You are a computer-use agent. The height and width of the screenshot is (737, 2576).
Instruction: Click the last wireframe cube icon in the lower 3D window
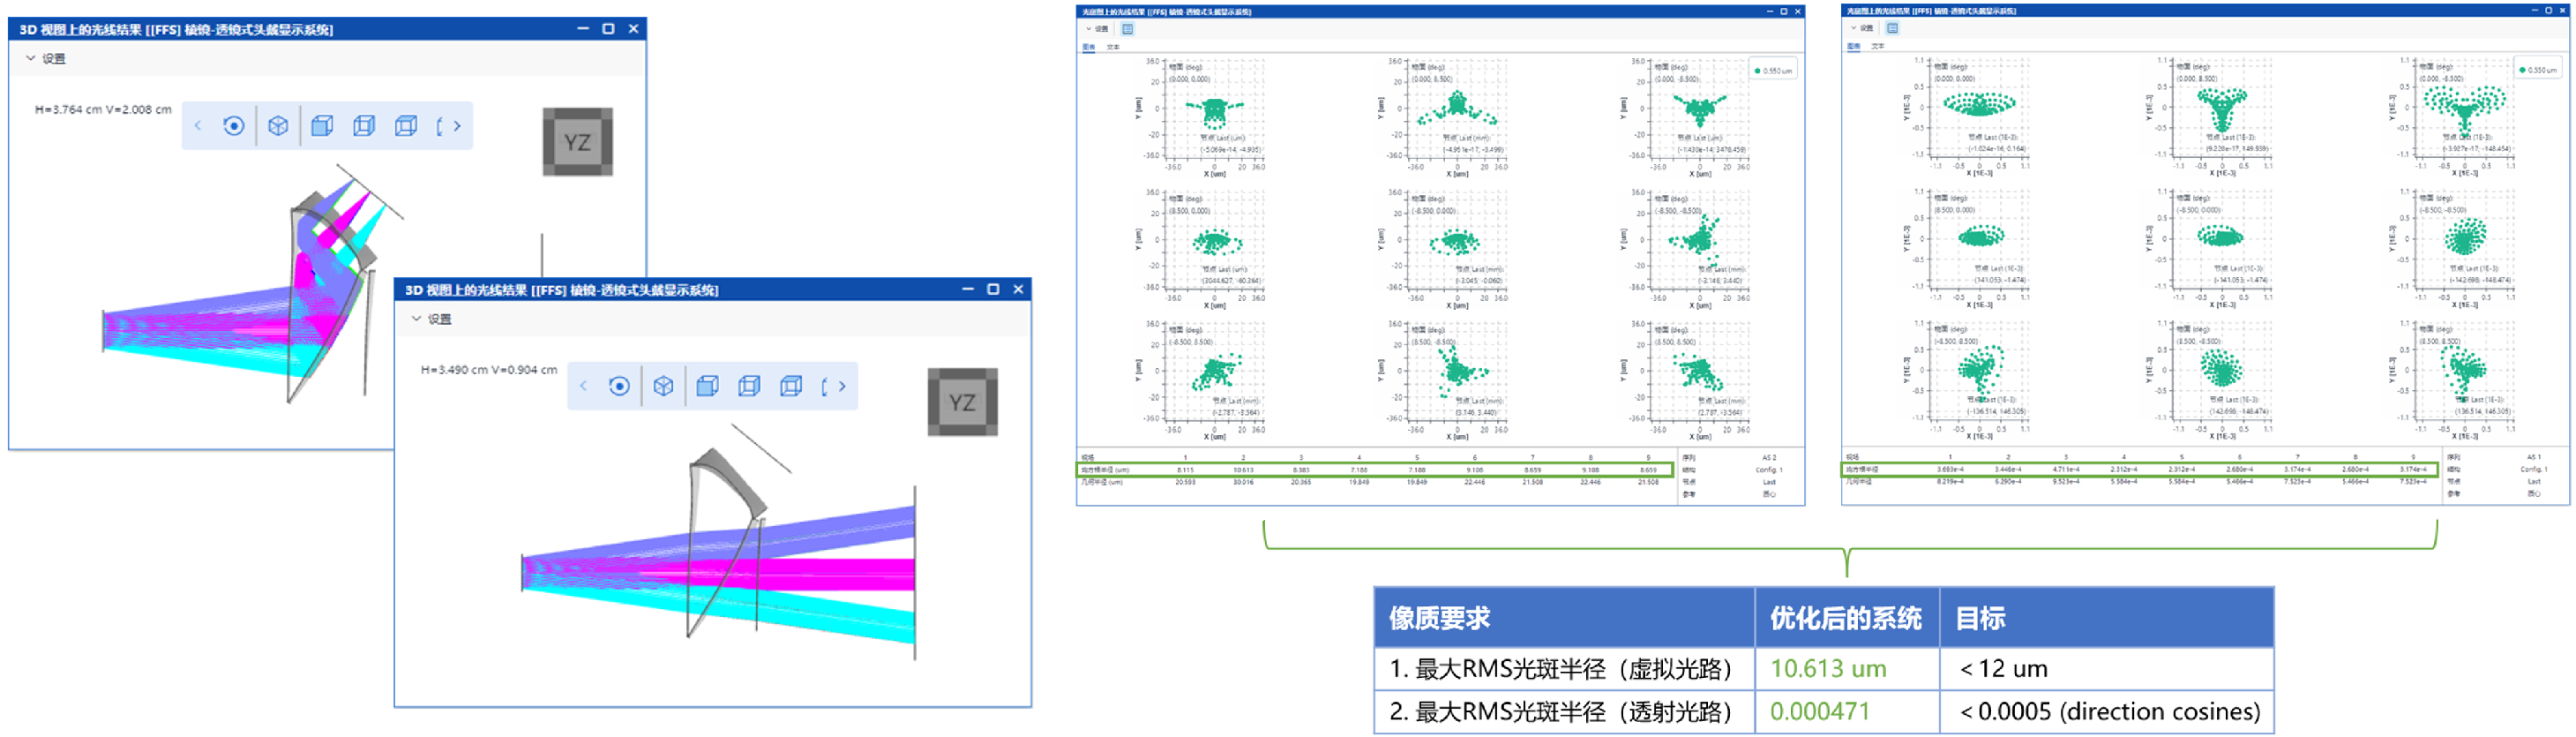click(791, 387)
